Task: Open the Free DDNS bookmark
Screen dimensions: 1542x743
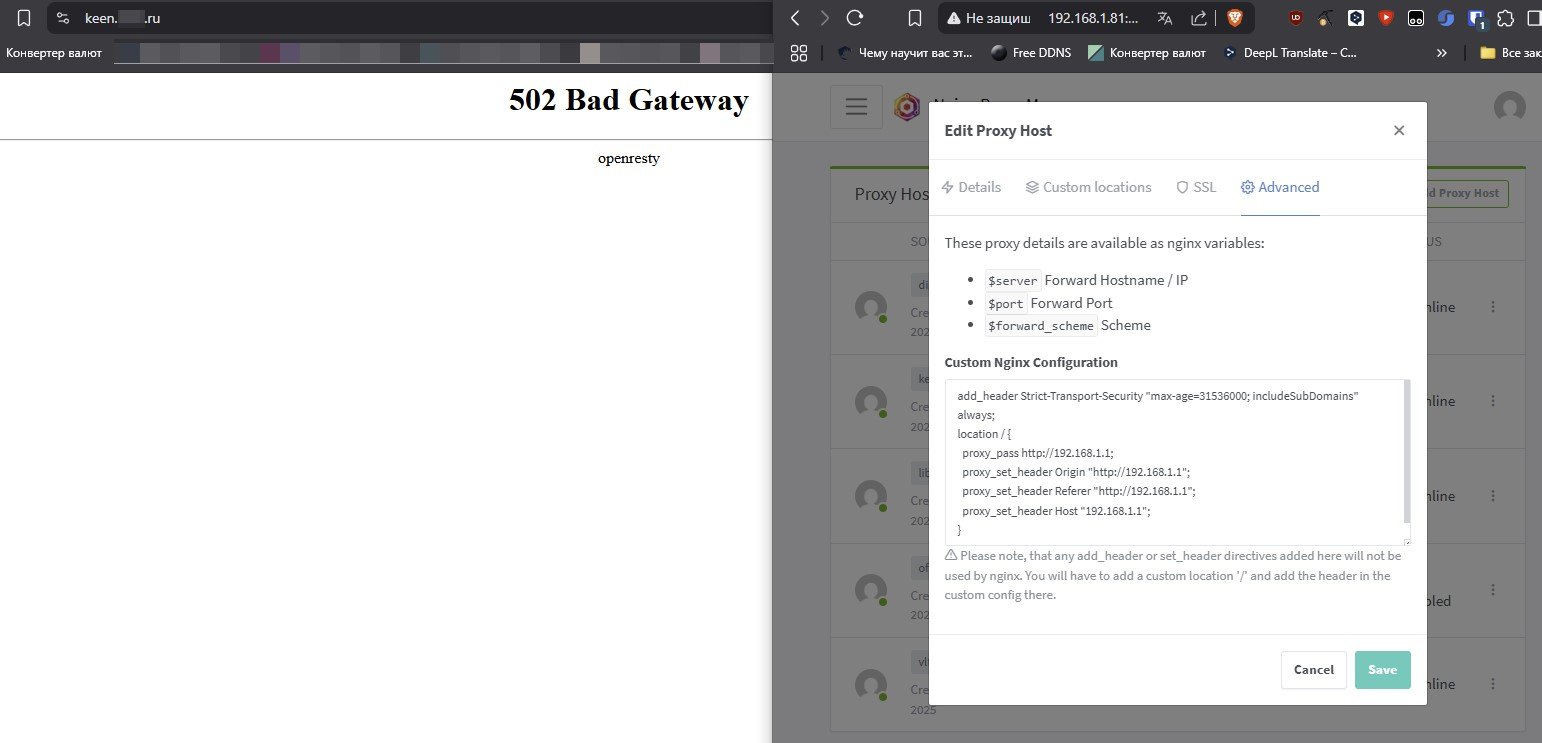Action: [1030, 53]
